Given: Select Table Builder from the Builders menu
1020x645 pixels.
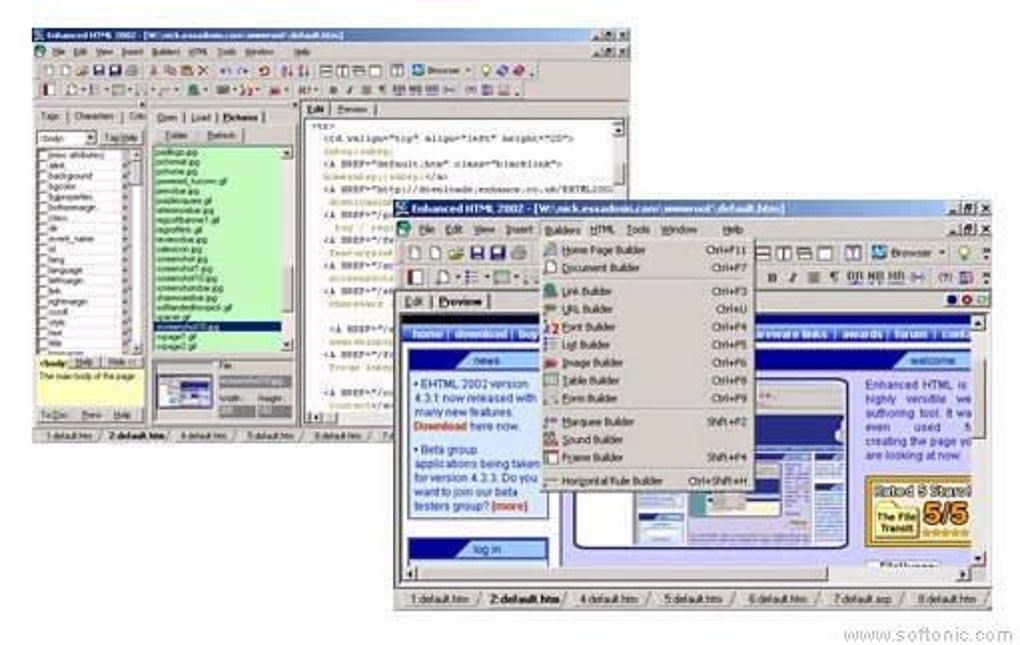Looking at the screenshot, I should [590, 381].
